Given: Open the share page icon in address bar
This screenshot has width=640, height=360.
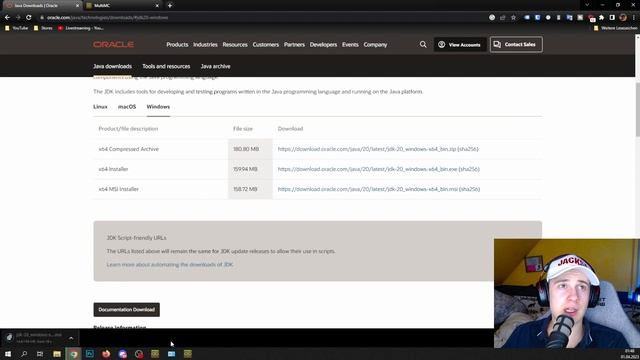Looking at the screenshot, I should click(x=502, y=18).
